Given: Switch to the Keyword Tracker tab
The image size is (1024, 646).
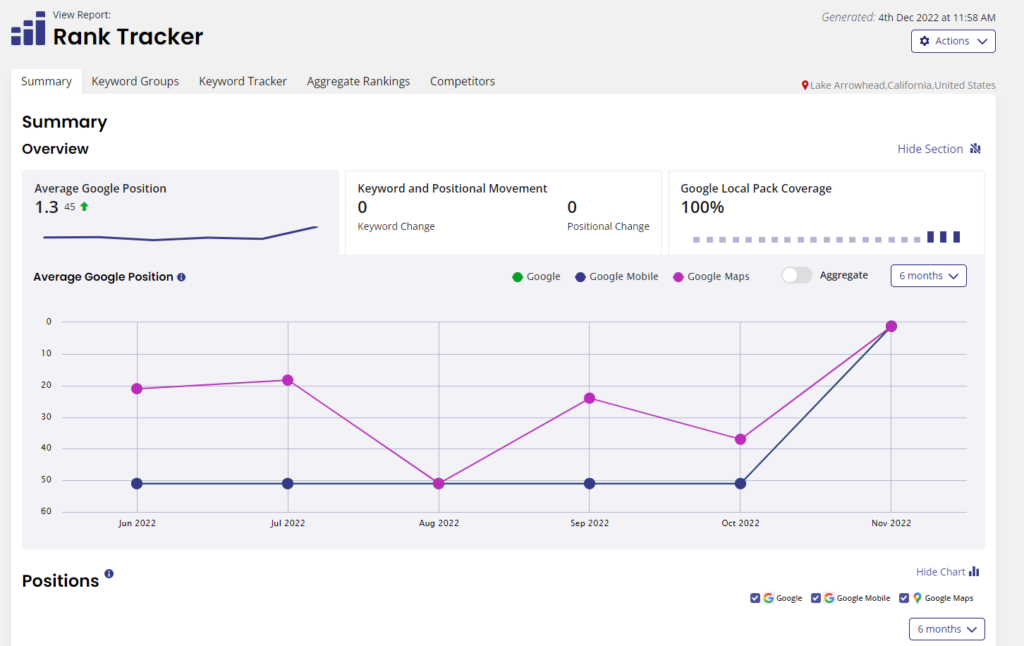Looking at the screenshot, I should [x=242, y=81].
